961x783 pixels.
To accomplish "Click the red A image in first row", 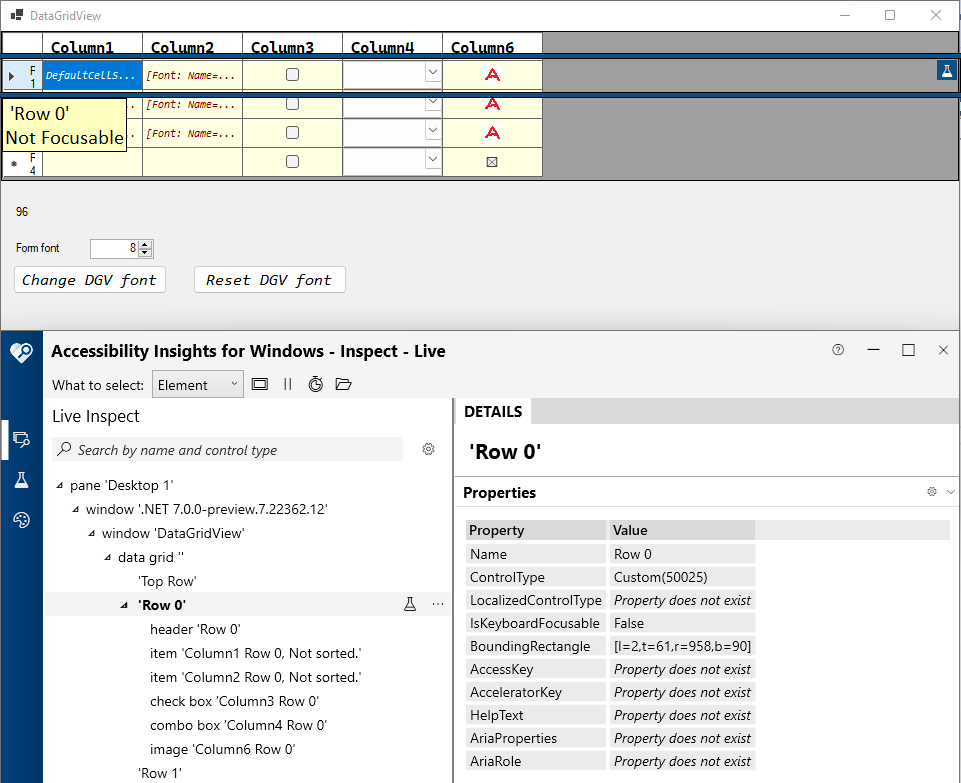I will pos(492,75).
